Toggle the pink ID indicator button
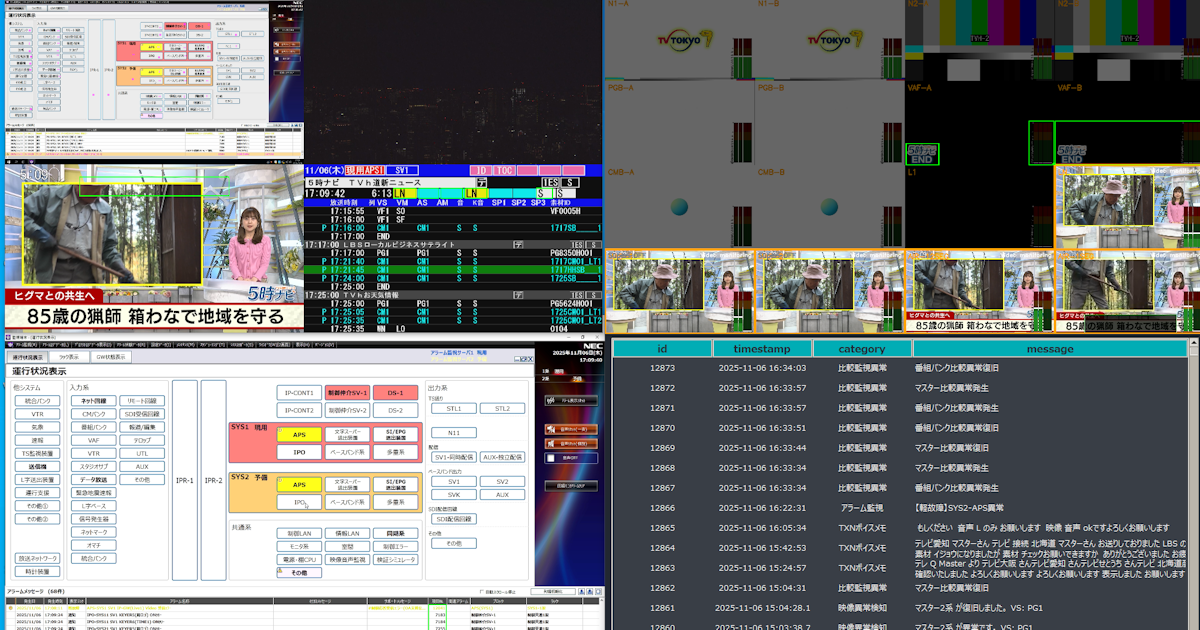 pyautogui.click(x=480, y=171)
